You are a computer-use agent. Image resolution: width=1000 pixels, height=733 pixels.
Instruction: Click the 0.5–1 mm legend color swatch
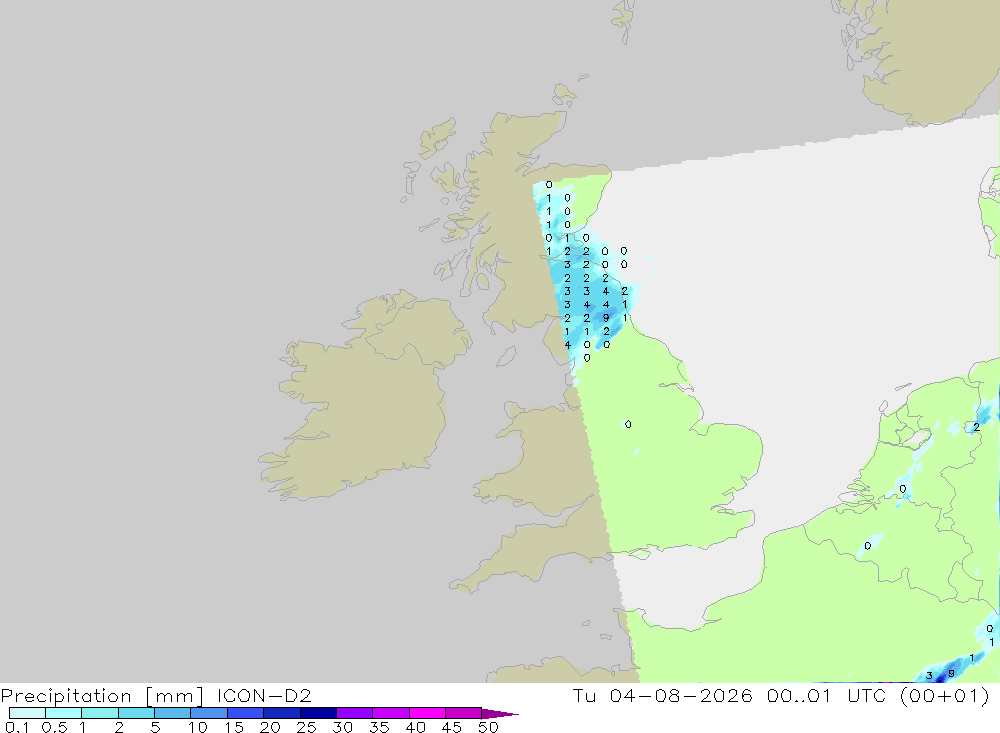coord(63,713)
